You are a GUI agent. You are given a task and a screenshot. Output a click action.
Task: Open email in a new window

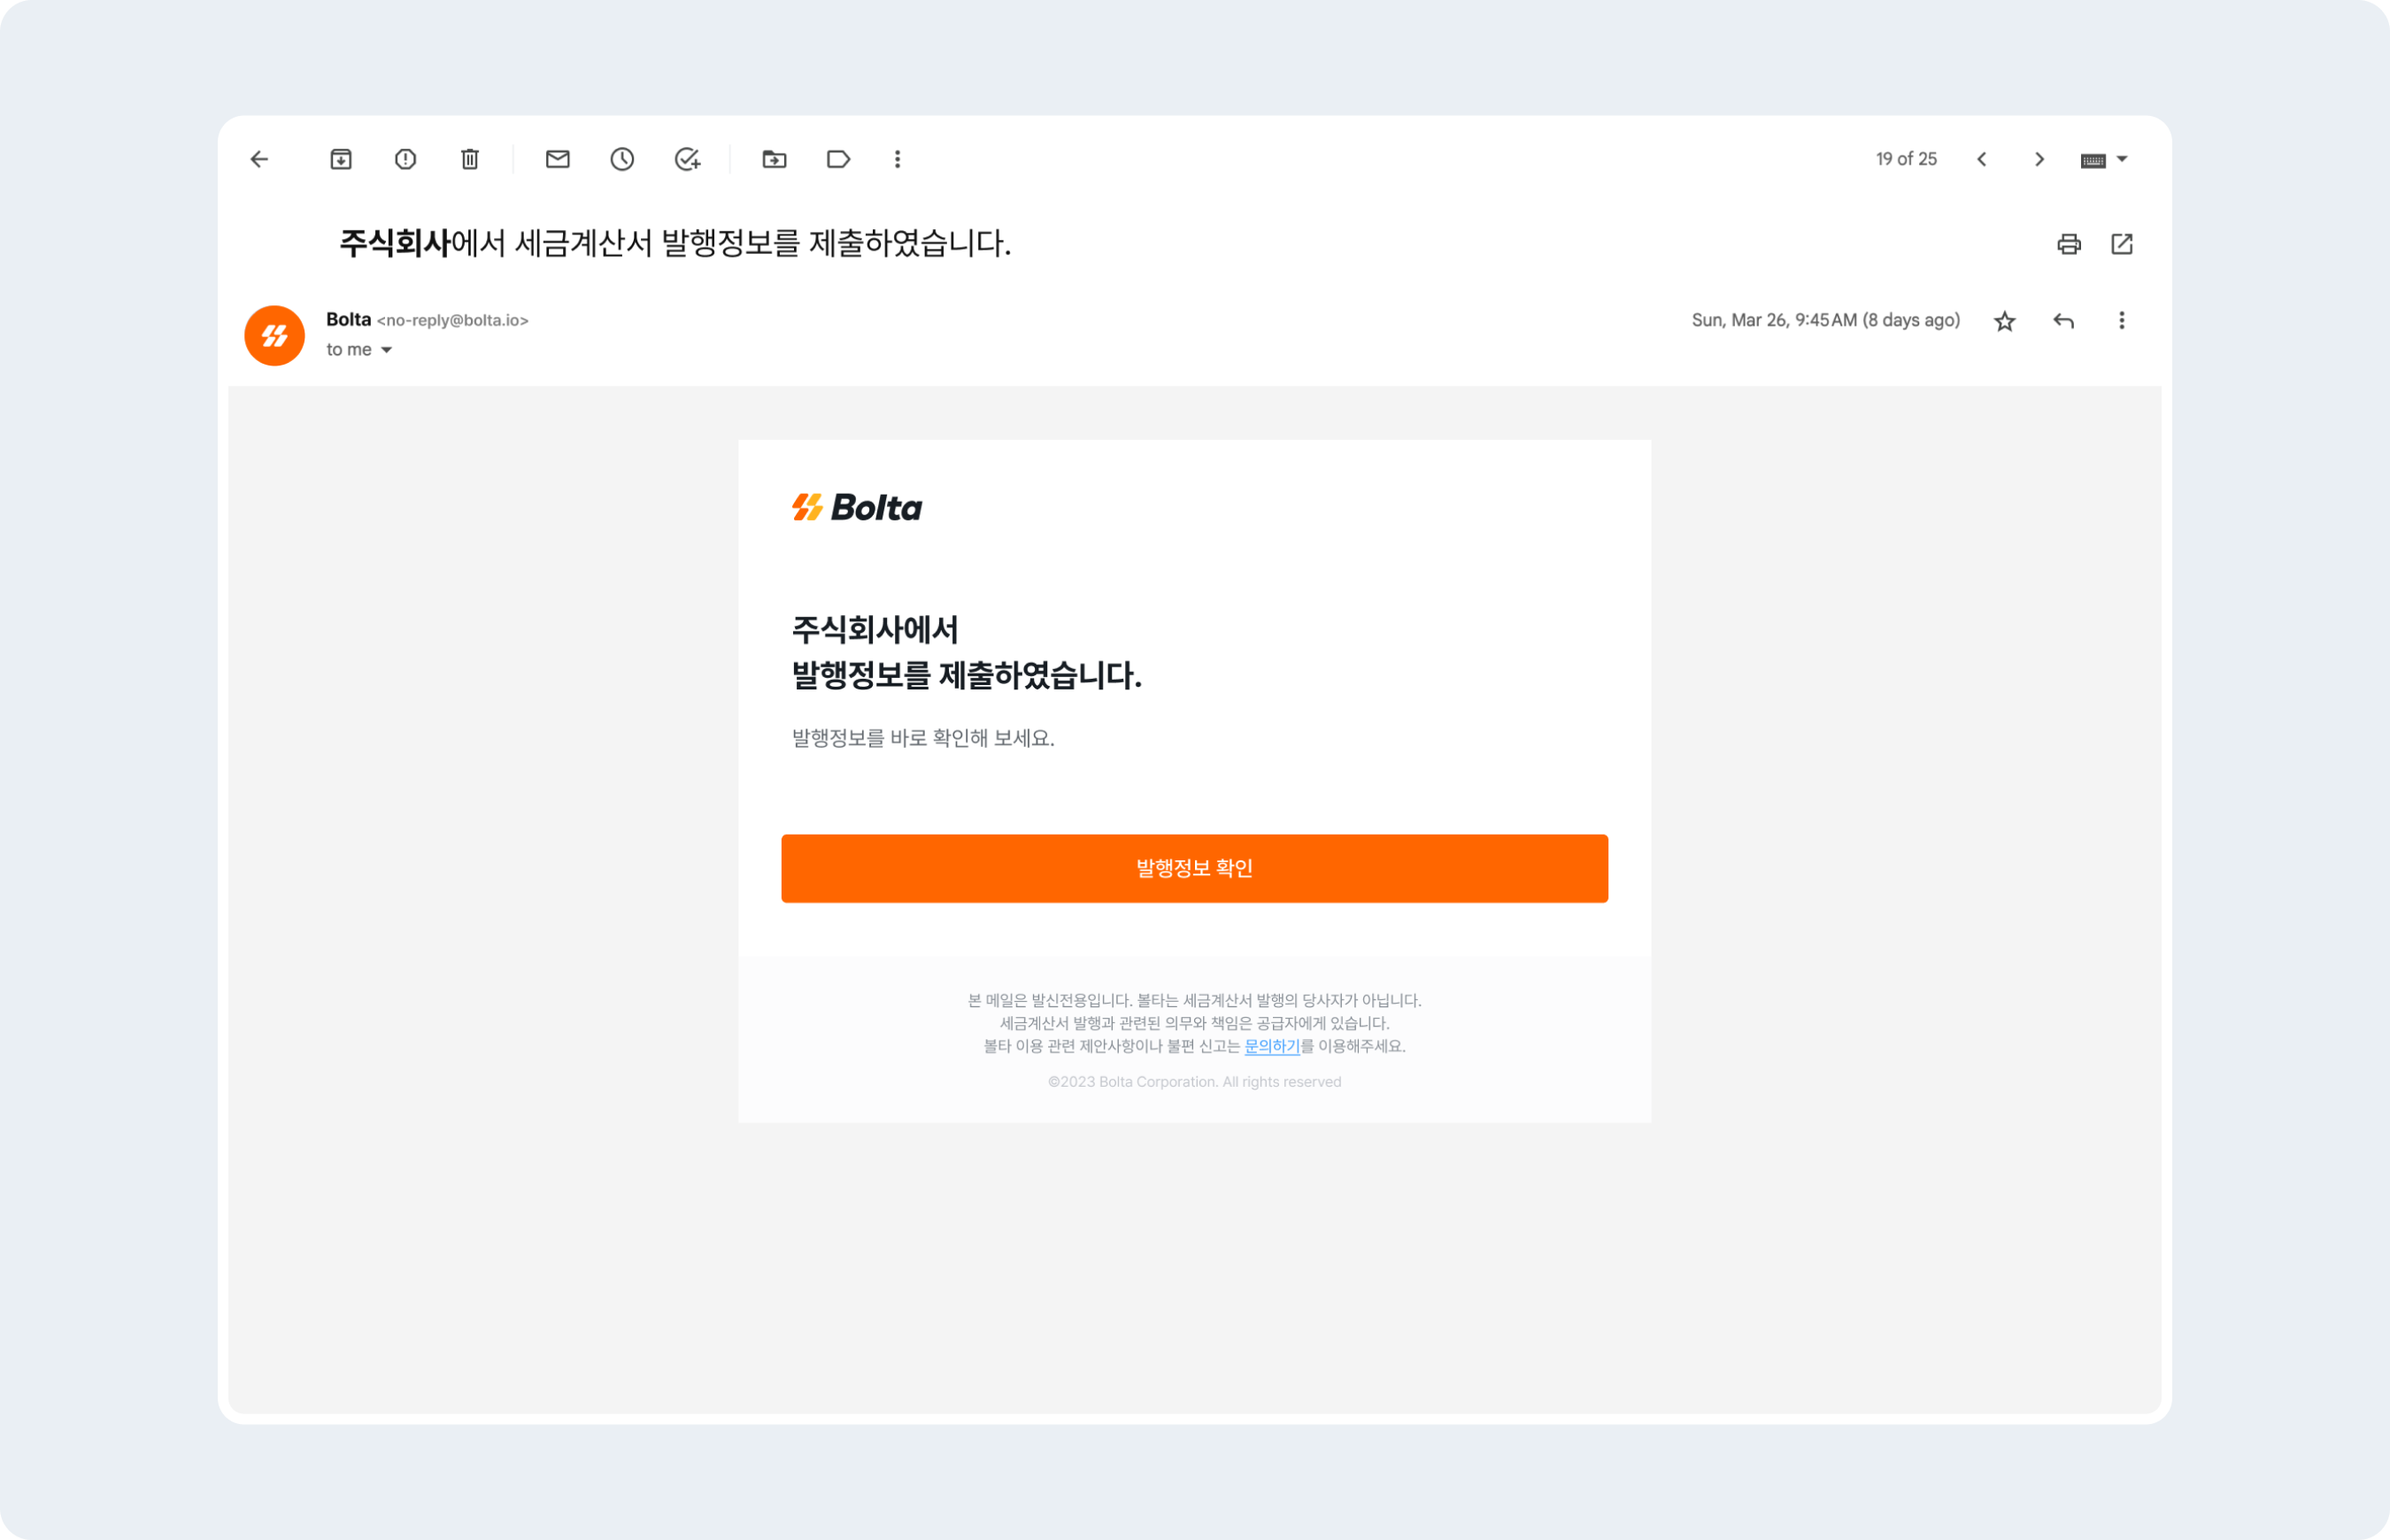click(2123, 243)
